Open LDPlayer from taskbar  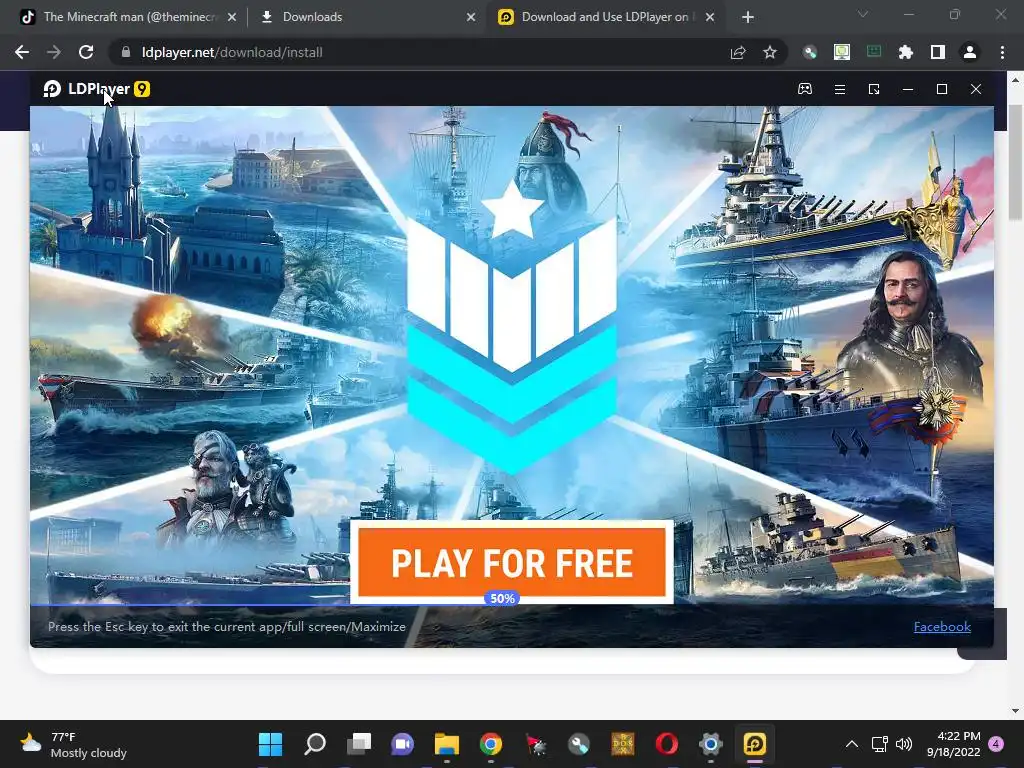754,744
